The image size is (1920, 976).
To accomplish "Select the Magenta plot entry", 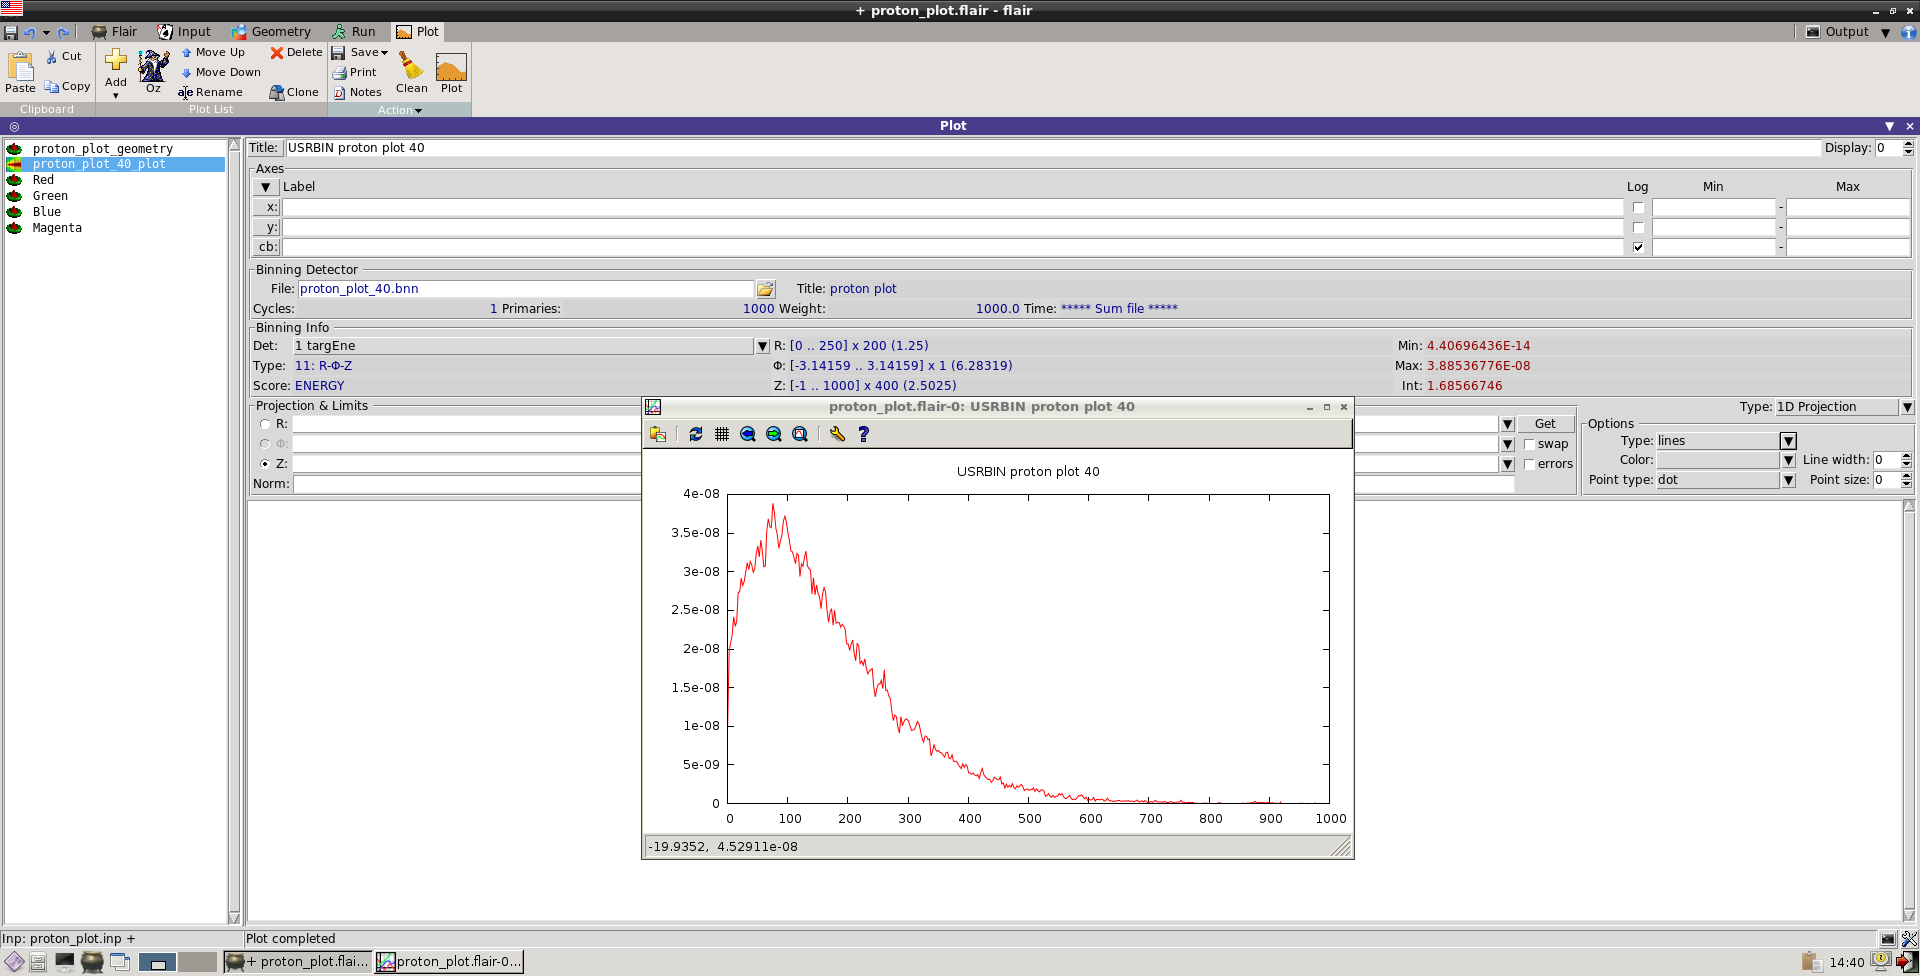I will coord(57,228).
